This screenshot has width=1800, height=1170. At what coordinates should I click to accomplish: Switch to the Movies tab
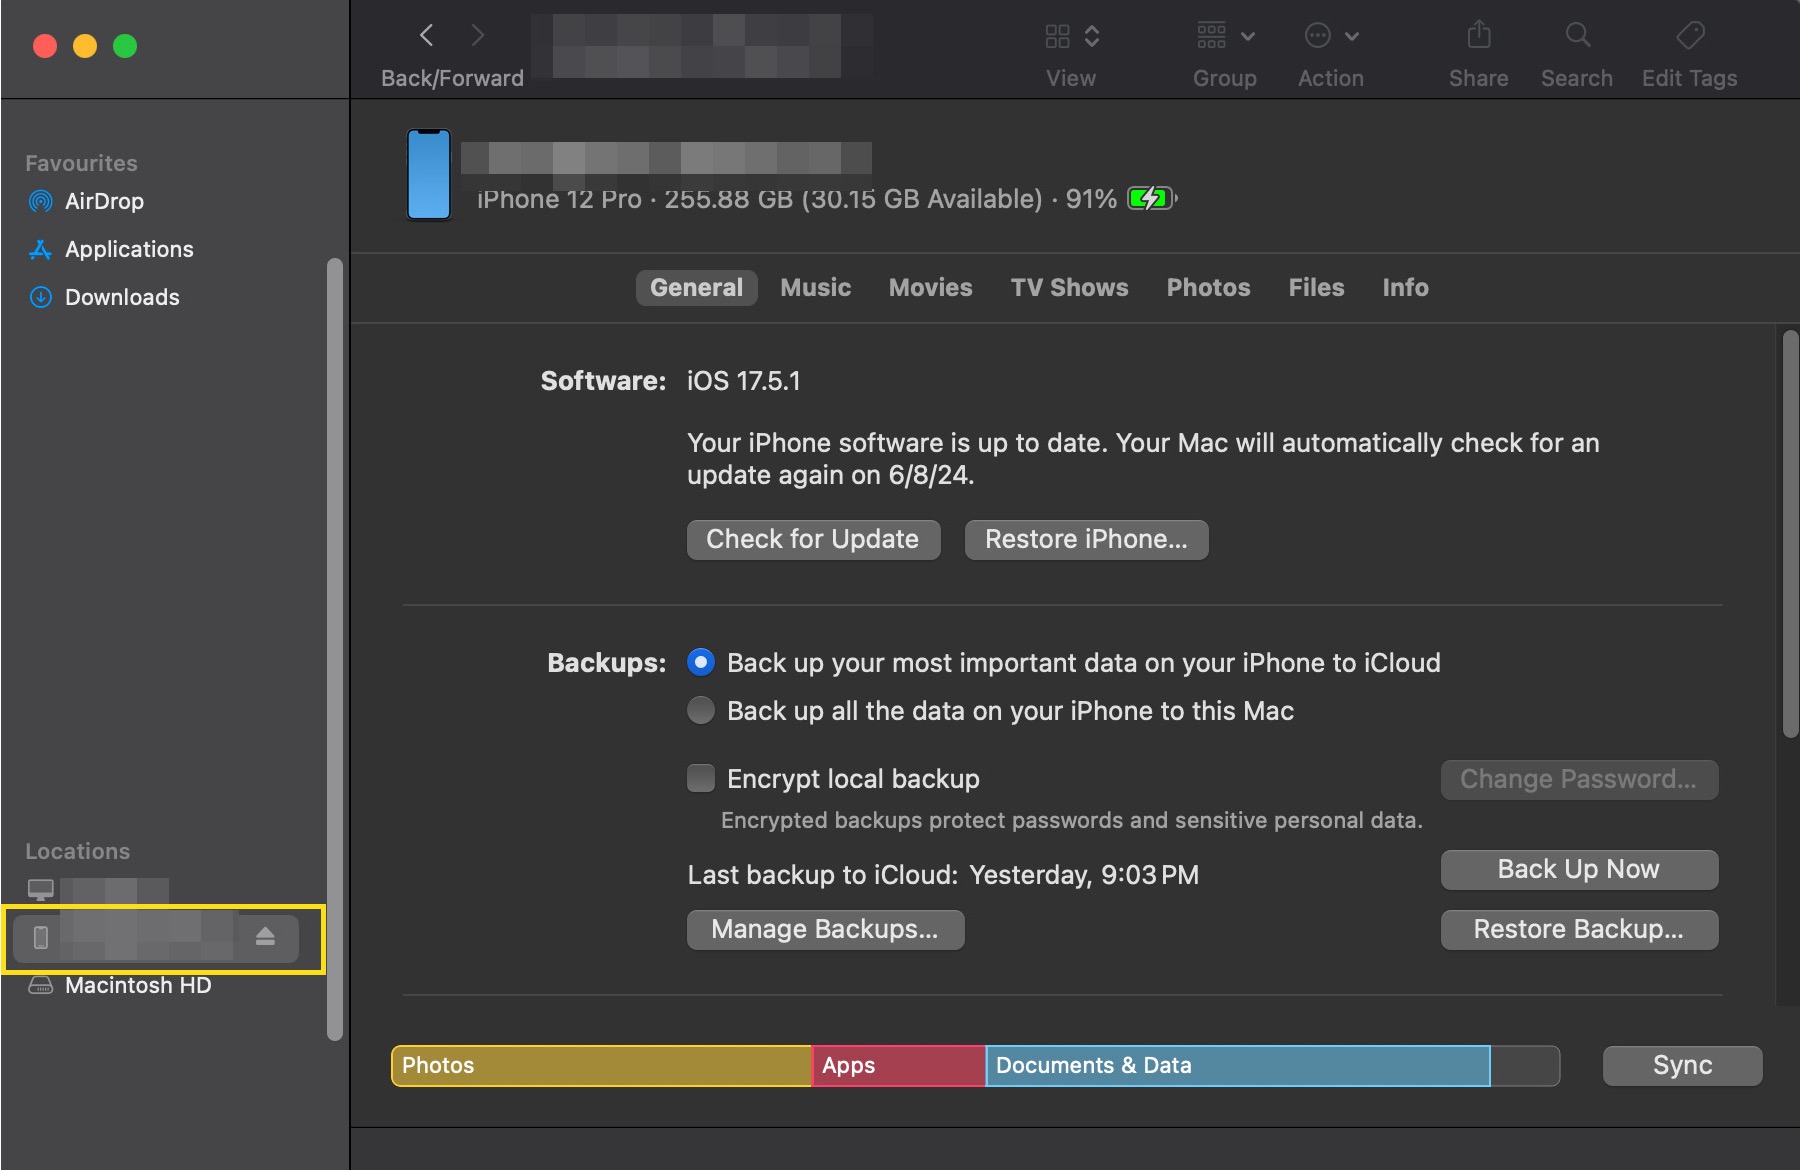[931, 288]
